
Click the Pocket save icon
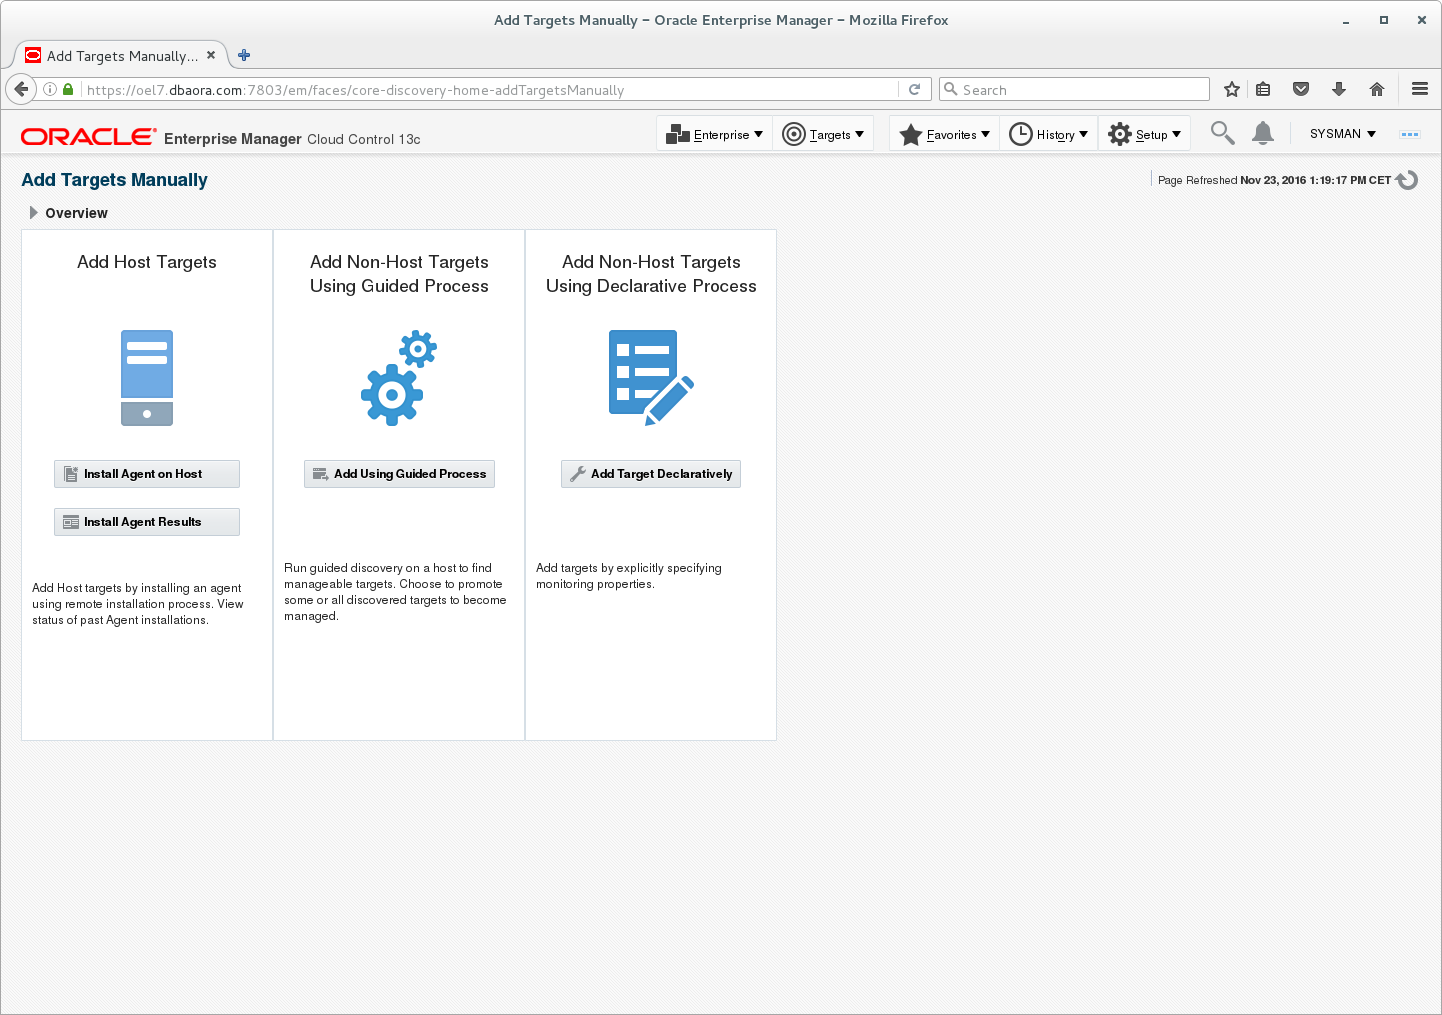point(1301,89)
